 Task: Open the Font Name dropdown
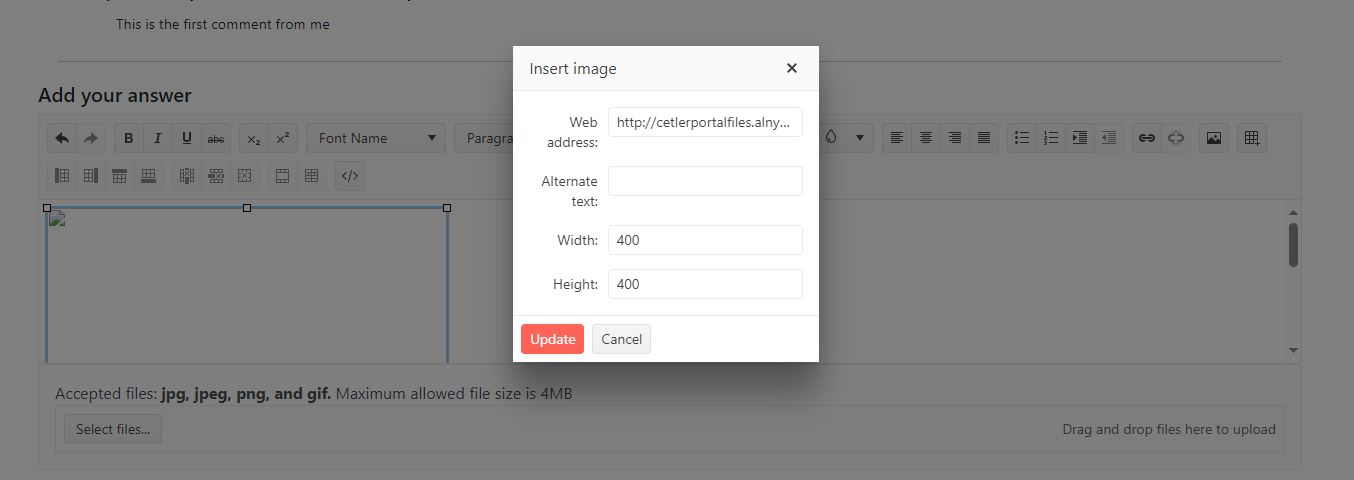click(x=376, y=138)
